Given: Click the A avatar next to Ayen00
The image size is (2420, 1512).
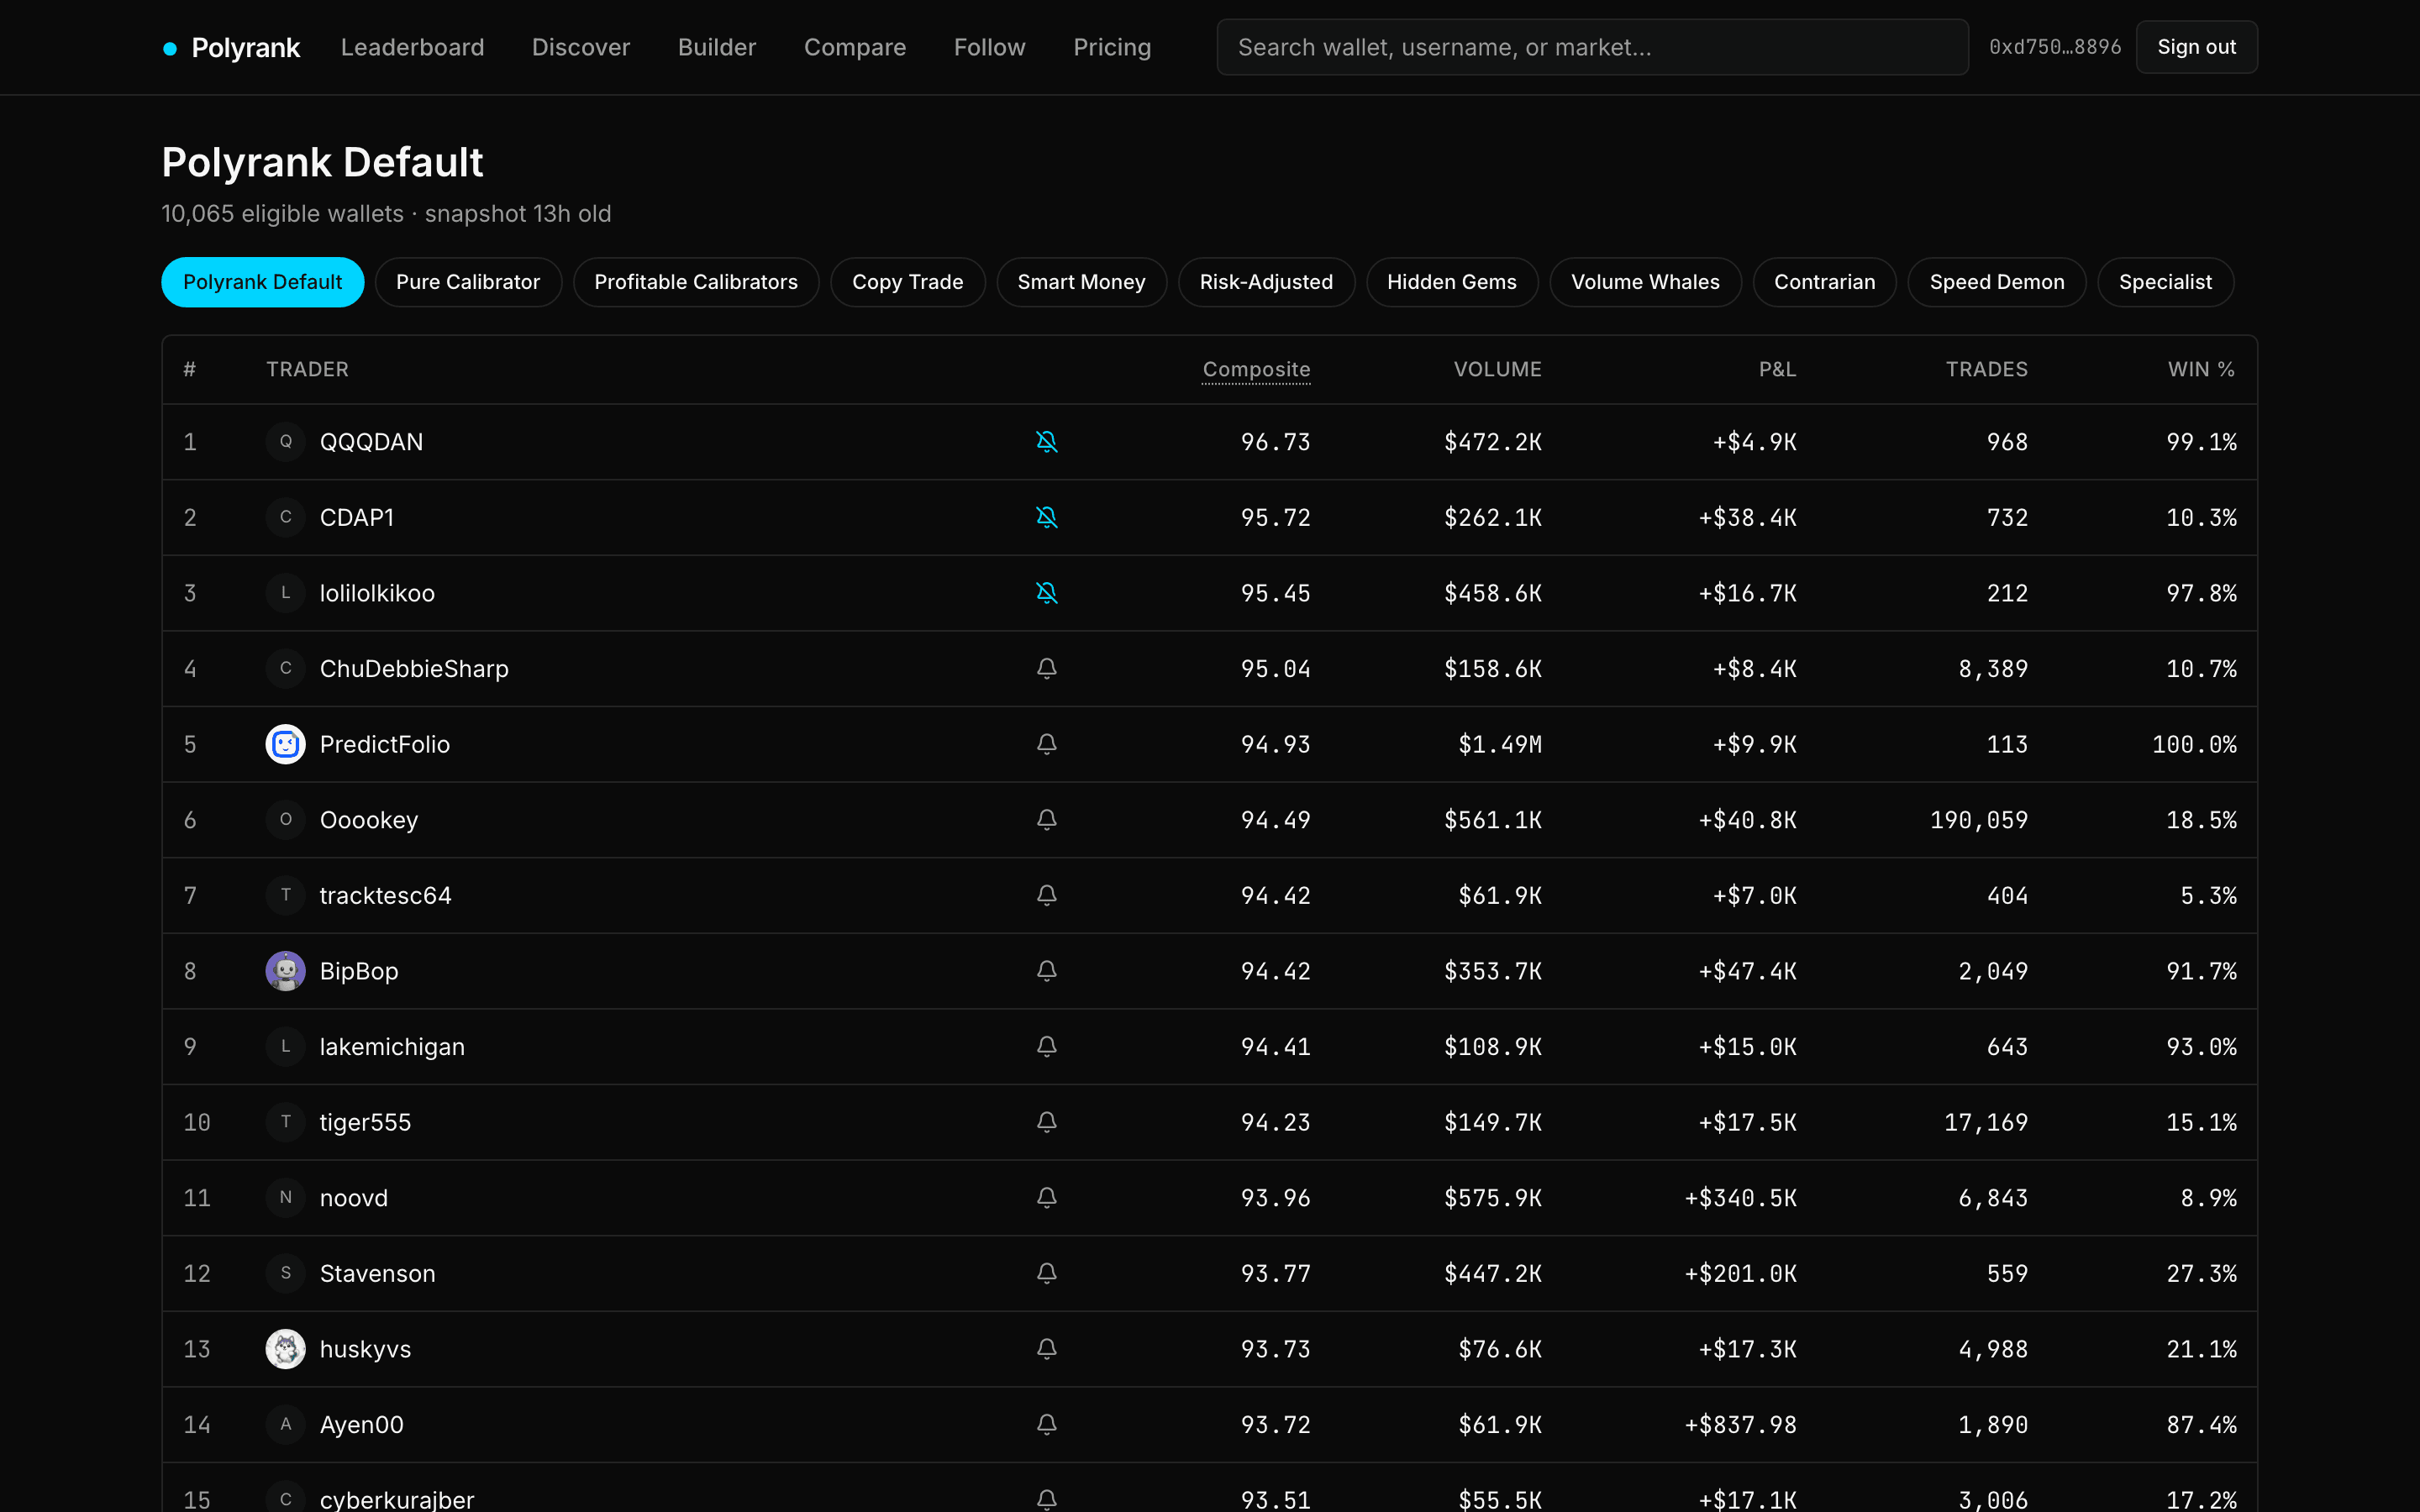Looking at the screenshot, I should coord(285,1424).
